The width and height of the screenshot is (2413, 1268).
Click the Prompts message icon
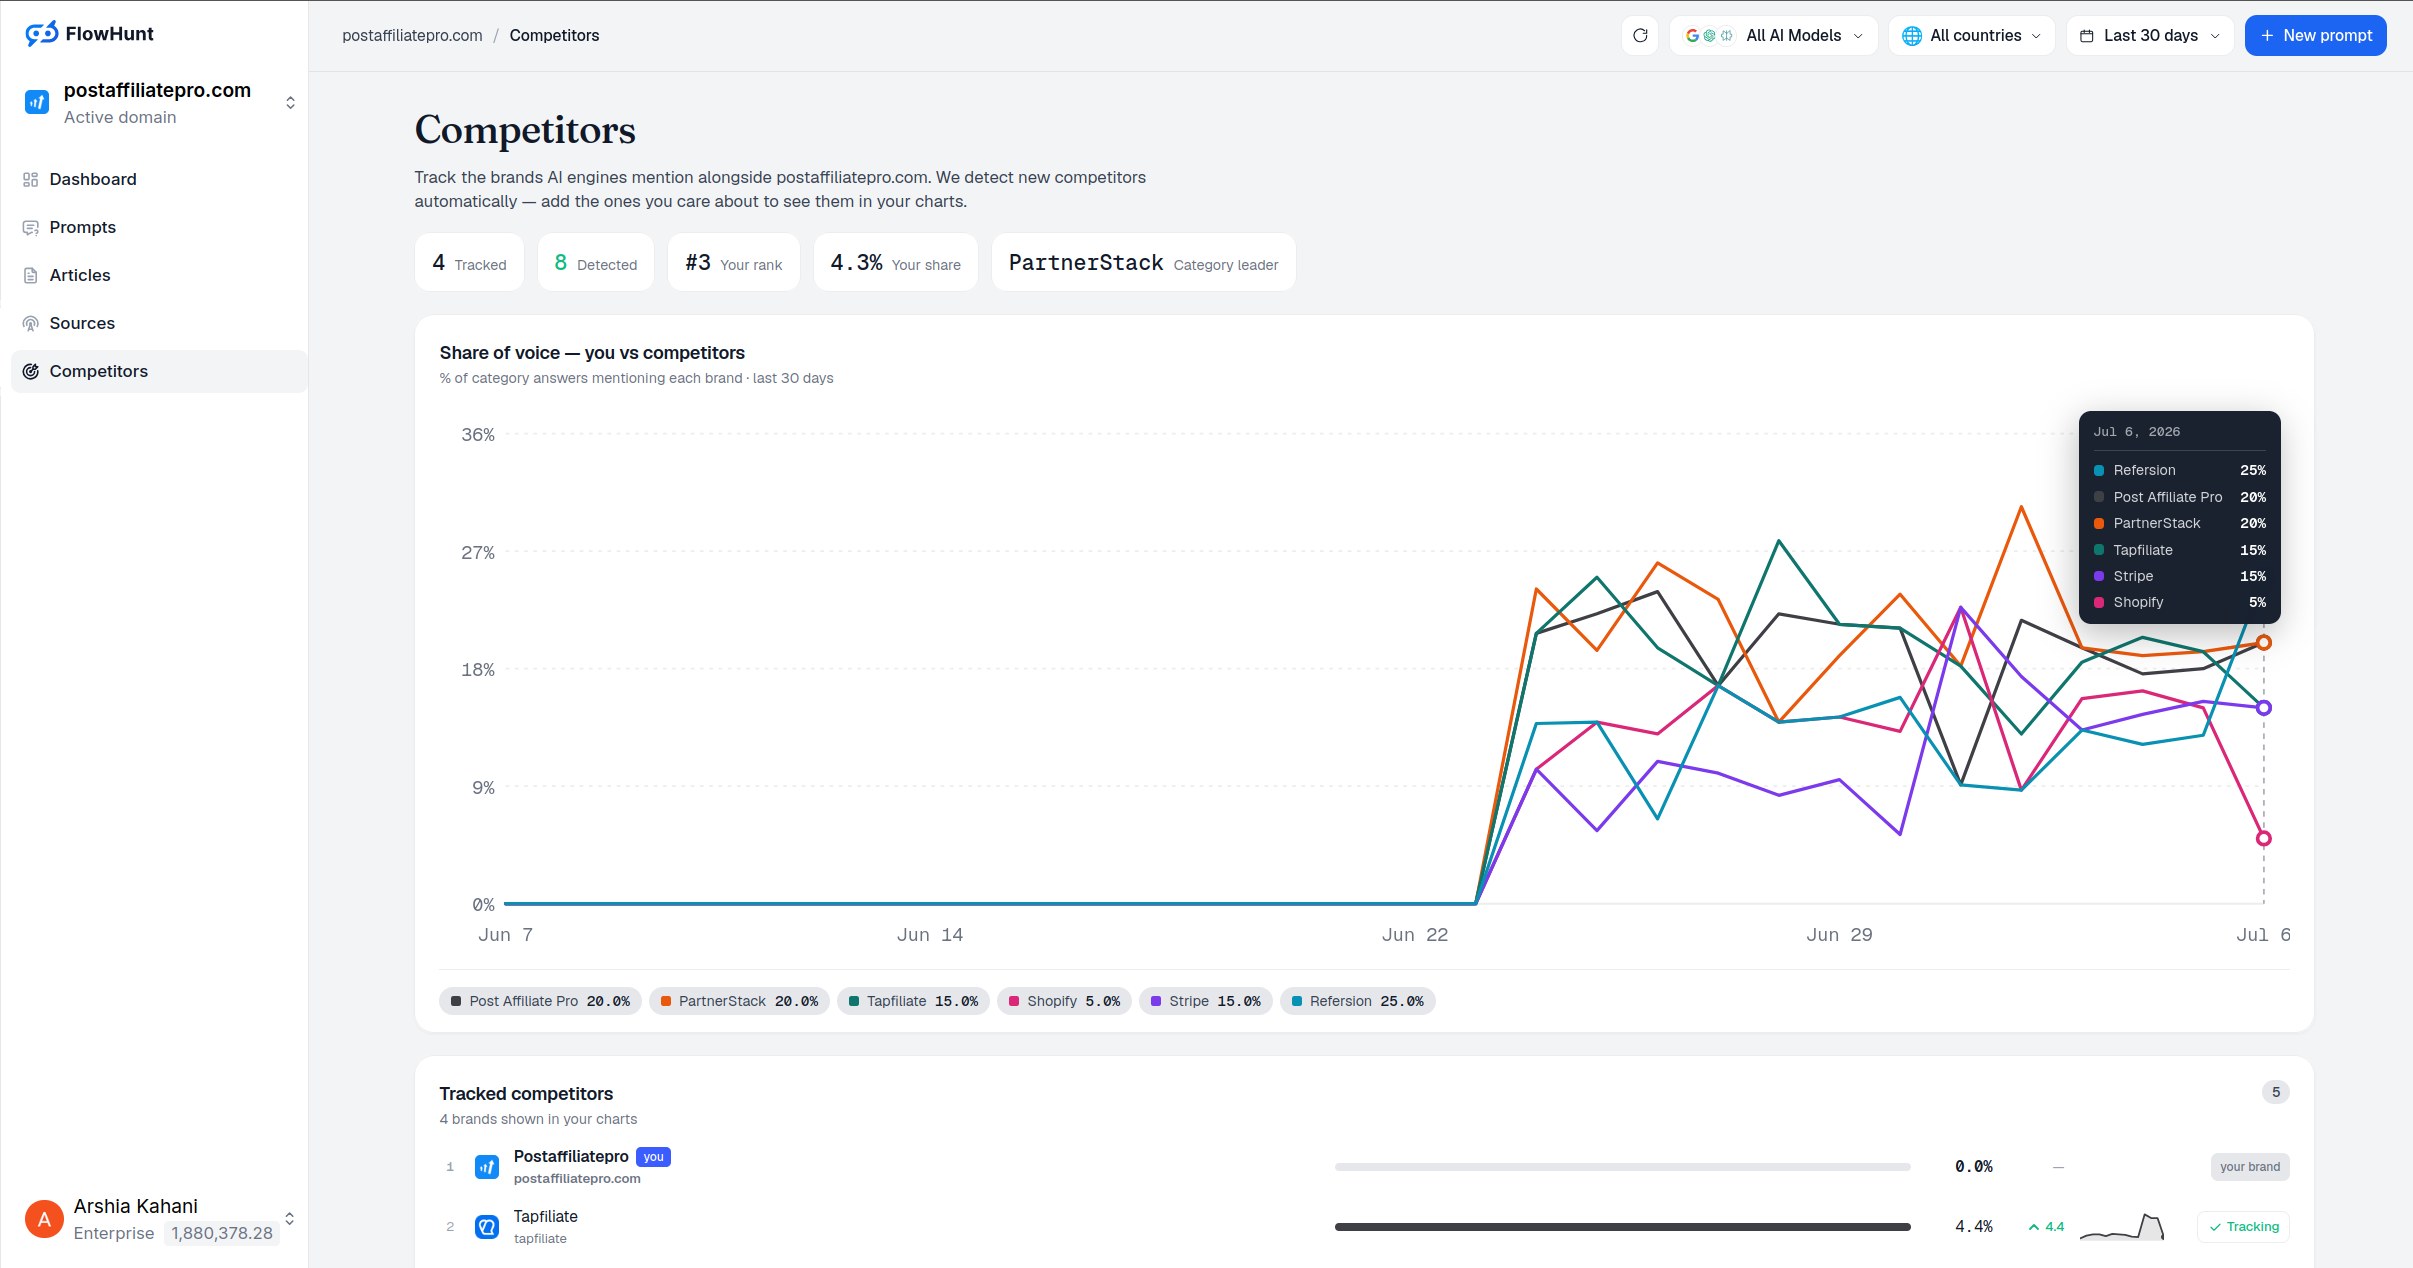point(30,227)
